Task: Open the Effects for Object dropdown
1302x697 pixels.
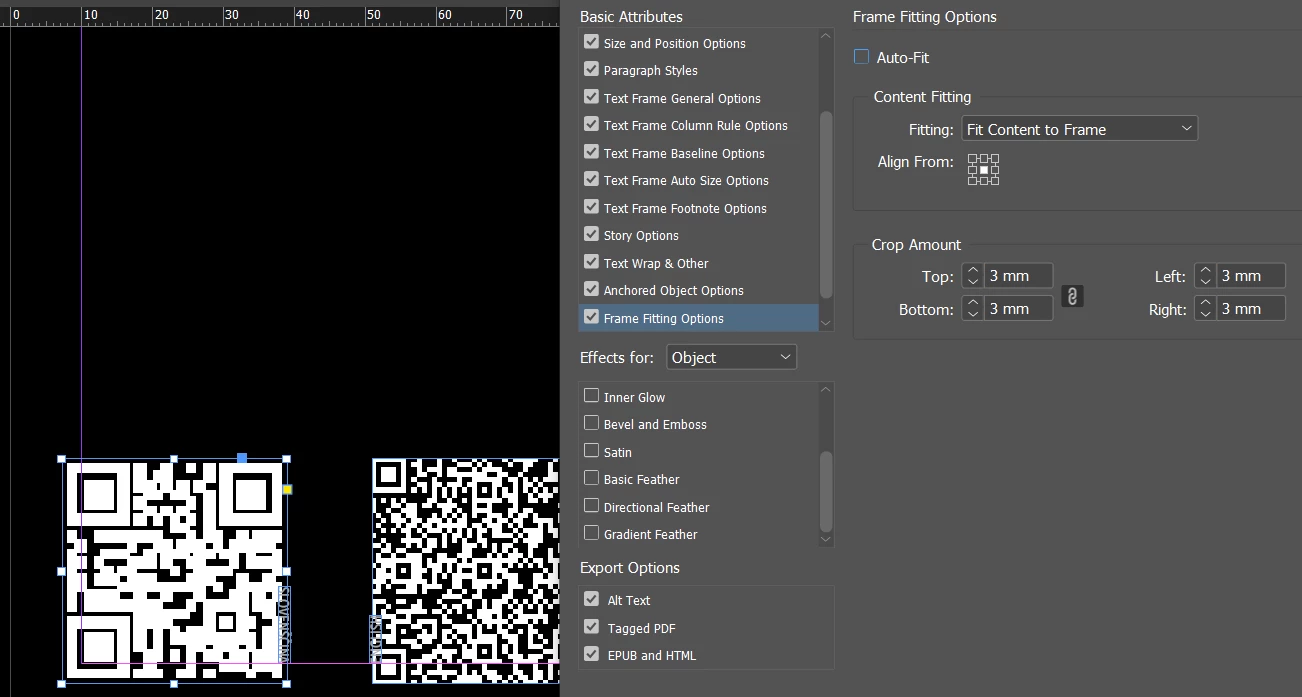Action: click(x=731, y=357)
